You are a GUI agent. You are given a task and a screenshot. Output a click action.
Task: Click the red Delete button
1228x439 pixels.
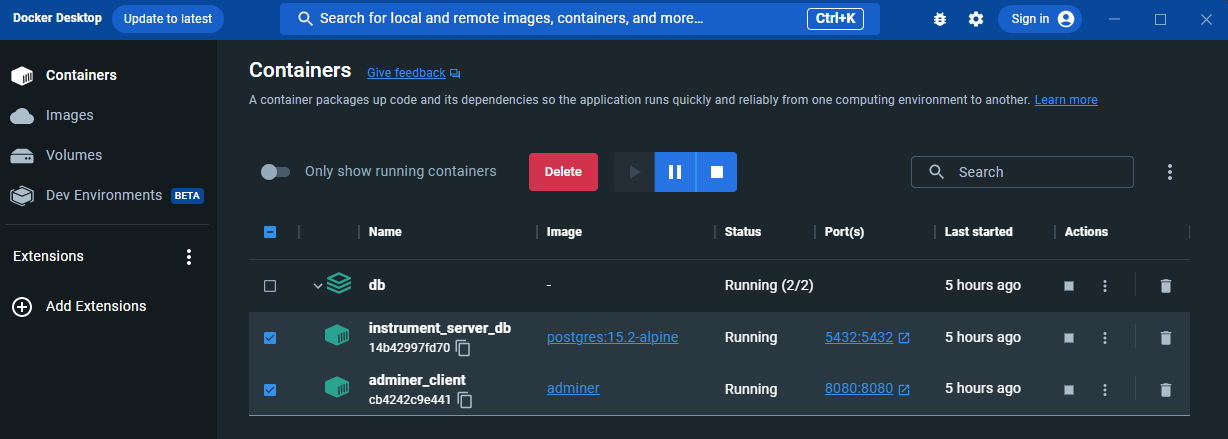tap(563, 172)
